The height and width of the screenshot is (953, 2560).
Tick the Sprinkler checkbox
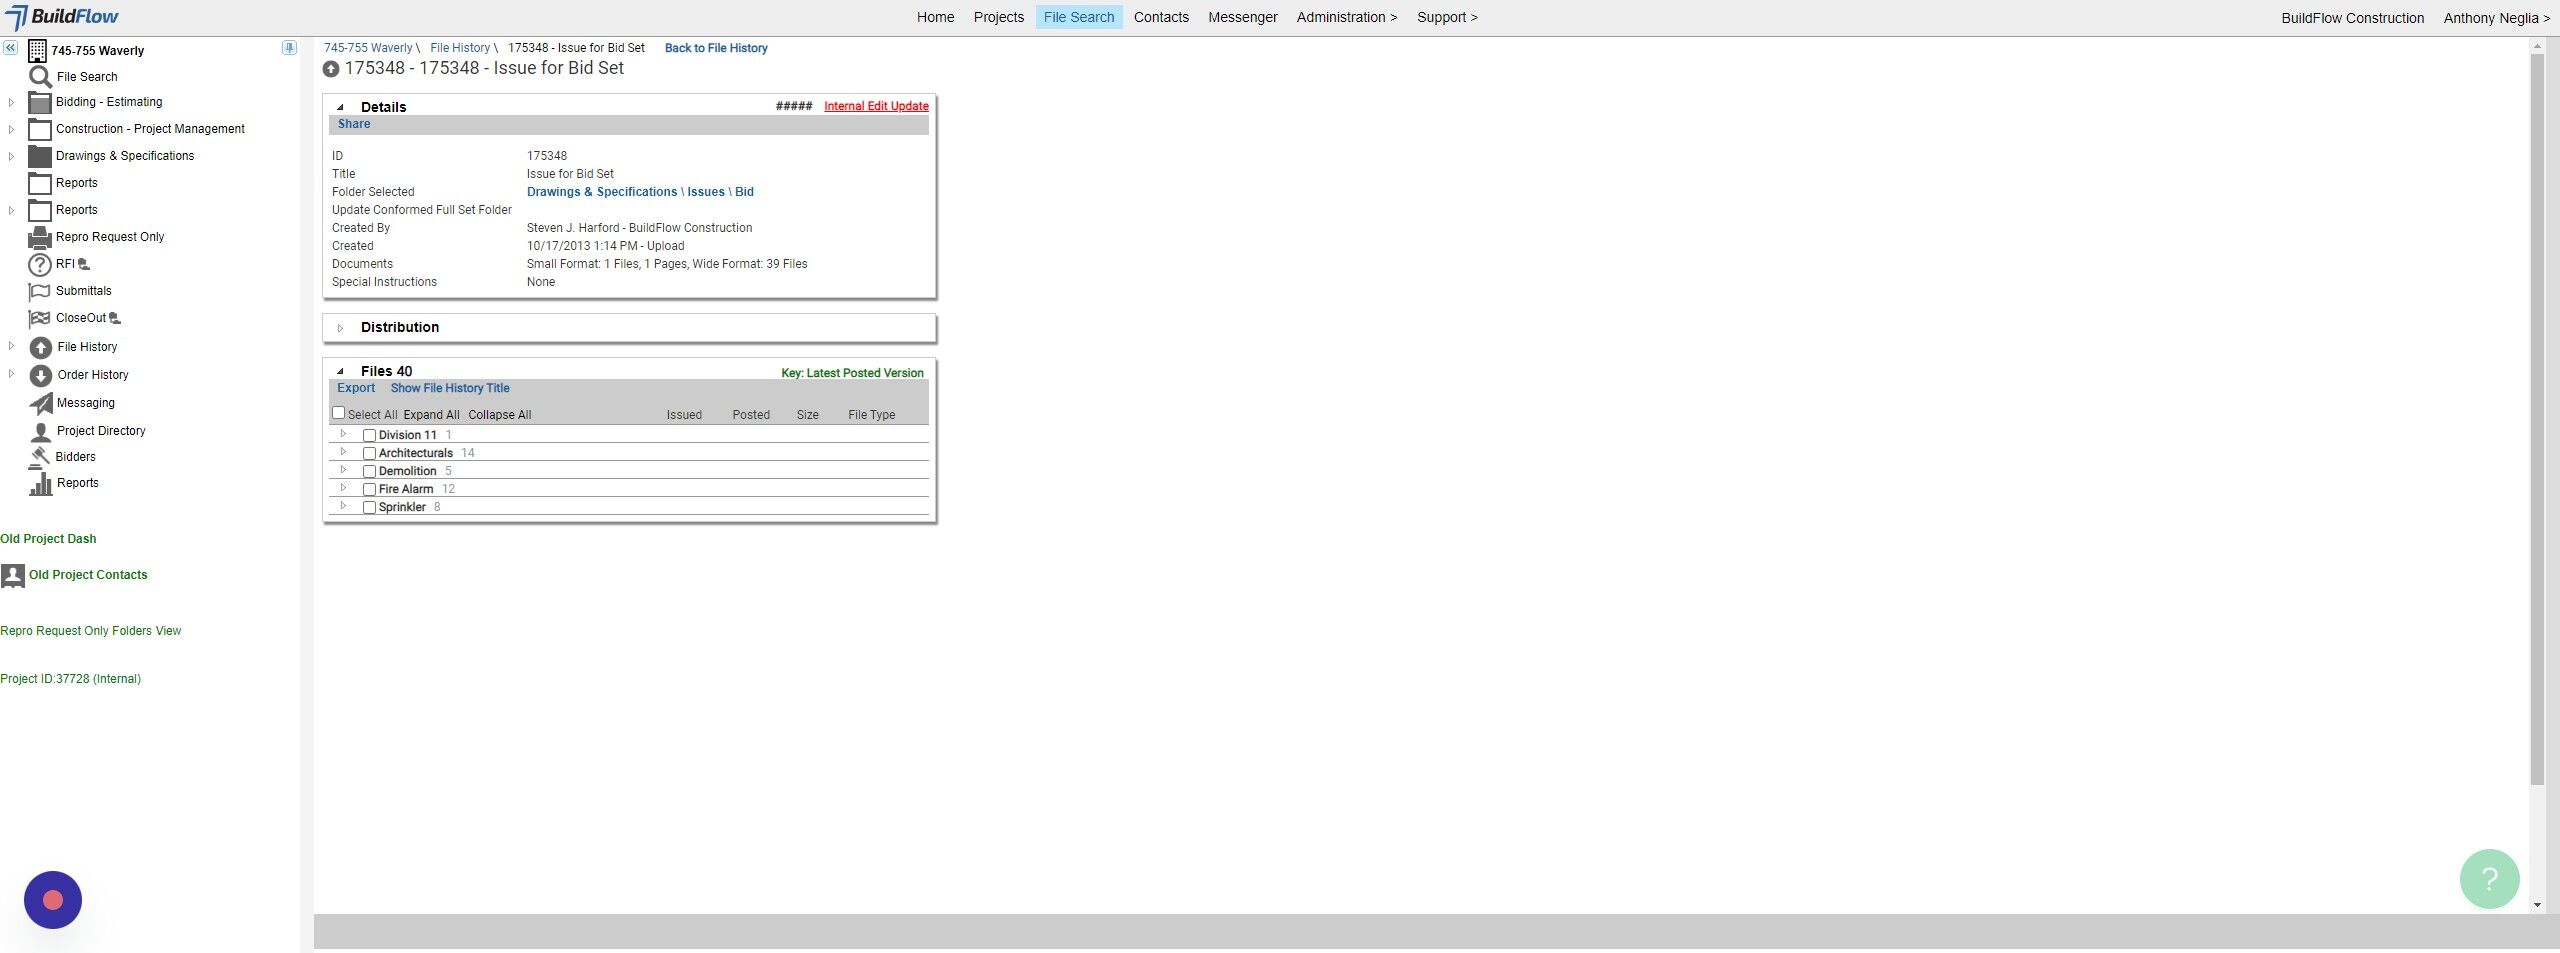point(369,507)
